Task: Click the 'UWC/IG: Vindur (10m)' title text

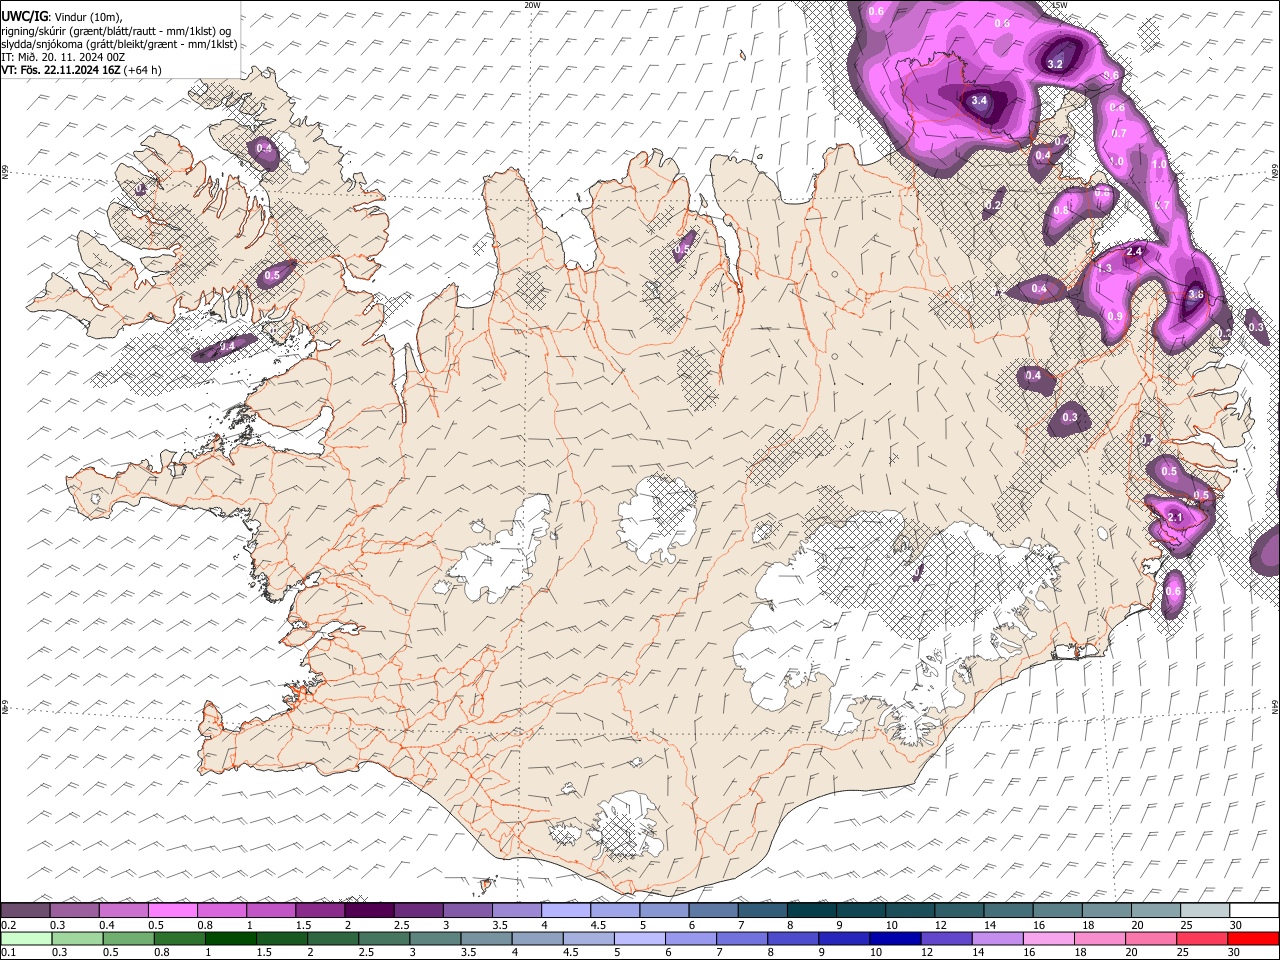Action: coord(62,17)
